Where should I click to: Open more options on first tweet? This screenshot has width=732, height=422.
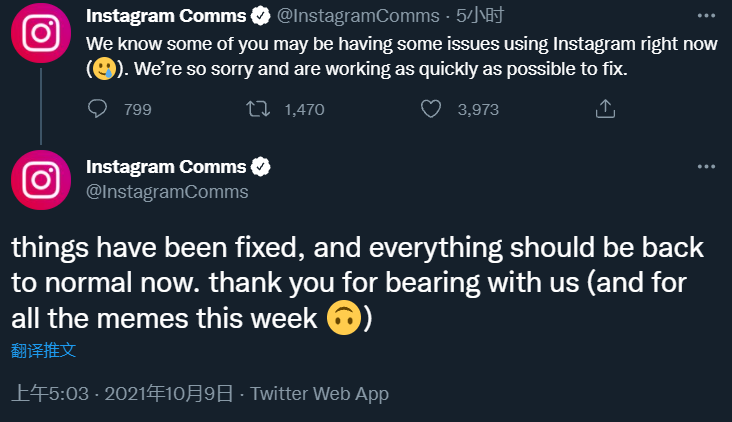click(x=705, y=16)
